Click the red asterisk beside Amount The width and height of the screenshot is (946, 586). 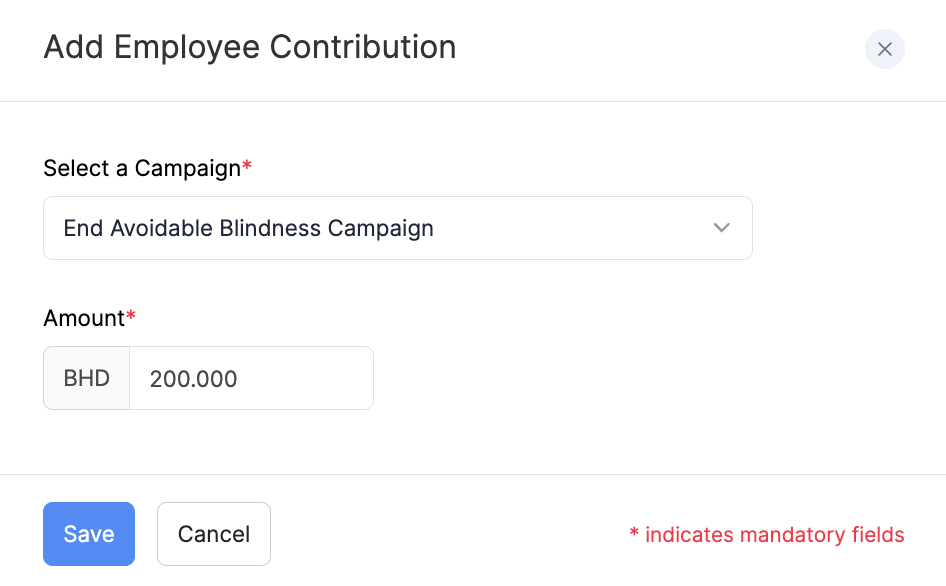pyautogui.click(x=131, y=316)
